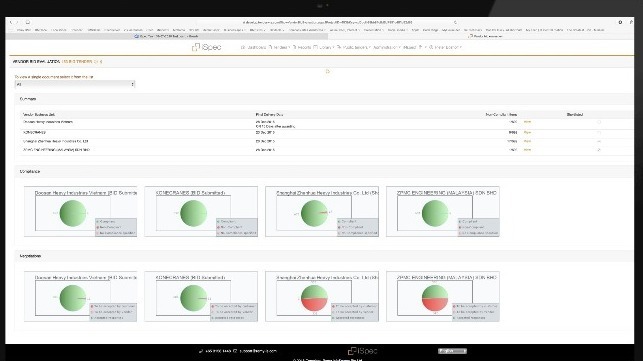Click the View link in the ZPMC Engineering row
This screenshot has height=361, width=643.
(527, 150)
